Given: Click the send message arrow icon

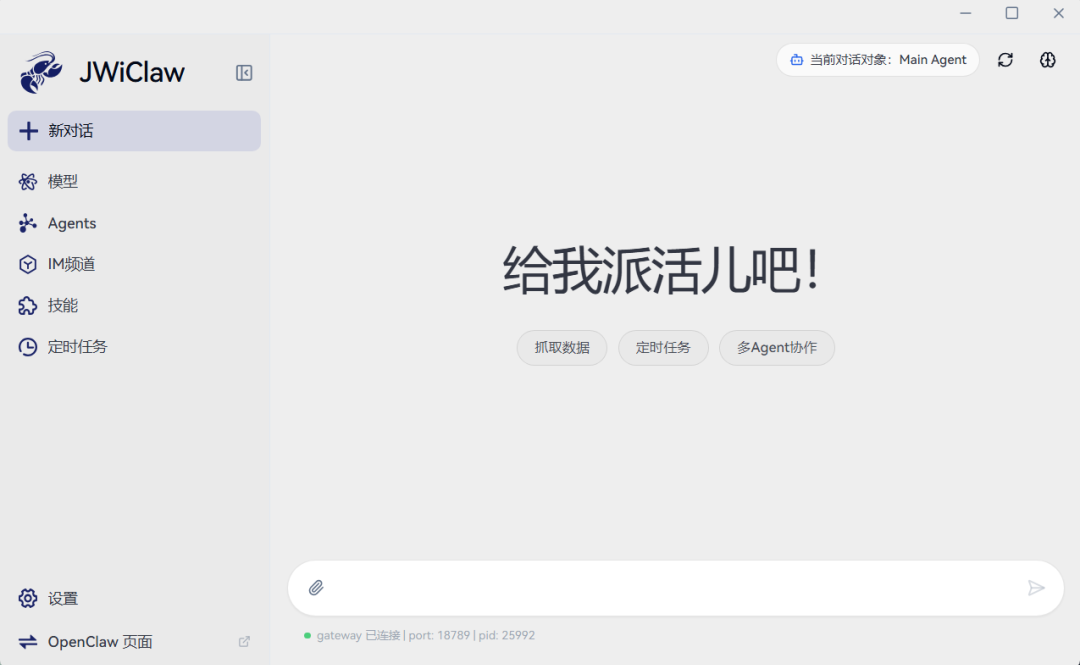Looking at the screenshot, I should [x=1036, y=587].
